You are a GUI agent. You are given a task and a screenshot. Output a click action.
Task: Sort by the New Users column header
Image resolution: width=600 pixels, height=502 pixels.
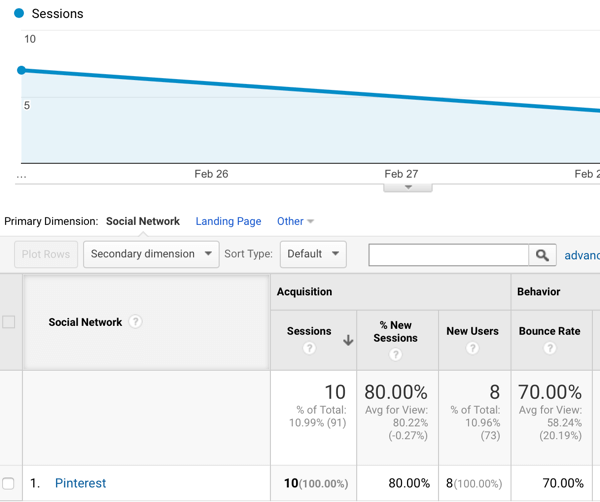[472, 331]
